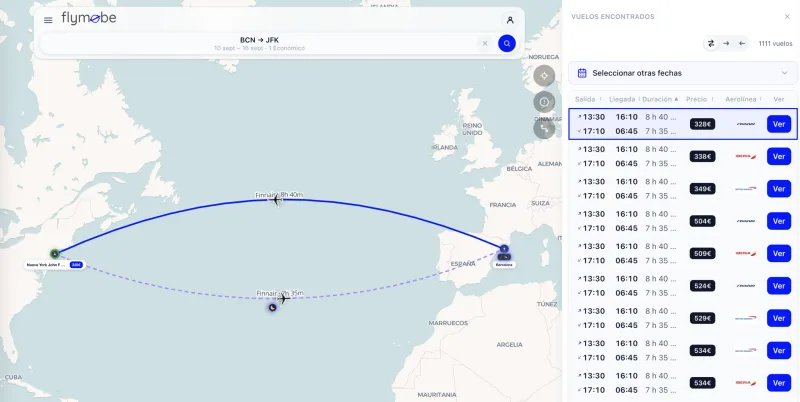Sort by Aerolínea column
The height and width of the screenshot is (402, 800).
tap(743, 99)
